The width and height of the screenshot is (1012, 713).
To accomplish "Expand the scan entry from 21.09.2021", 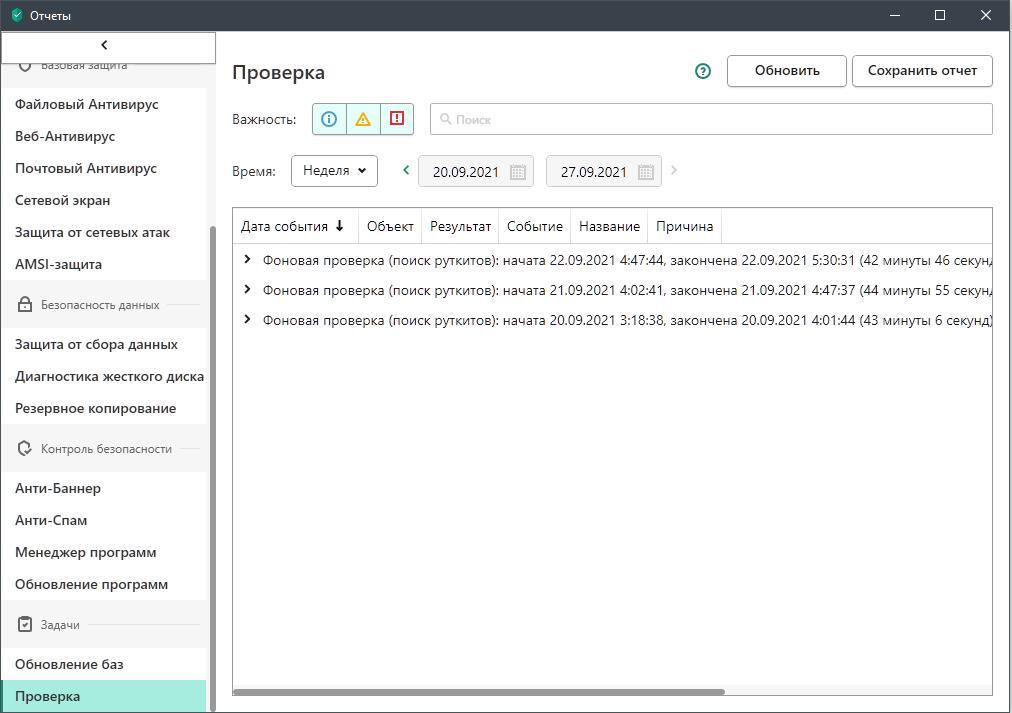I will click(248, 290).
